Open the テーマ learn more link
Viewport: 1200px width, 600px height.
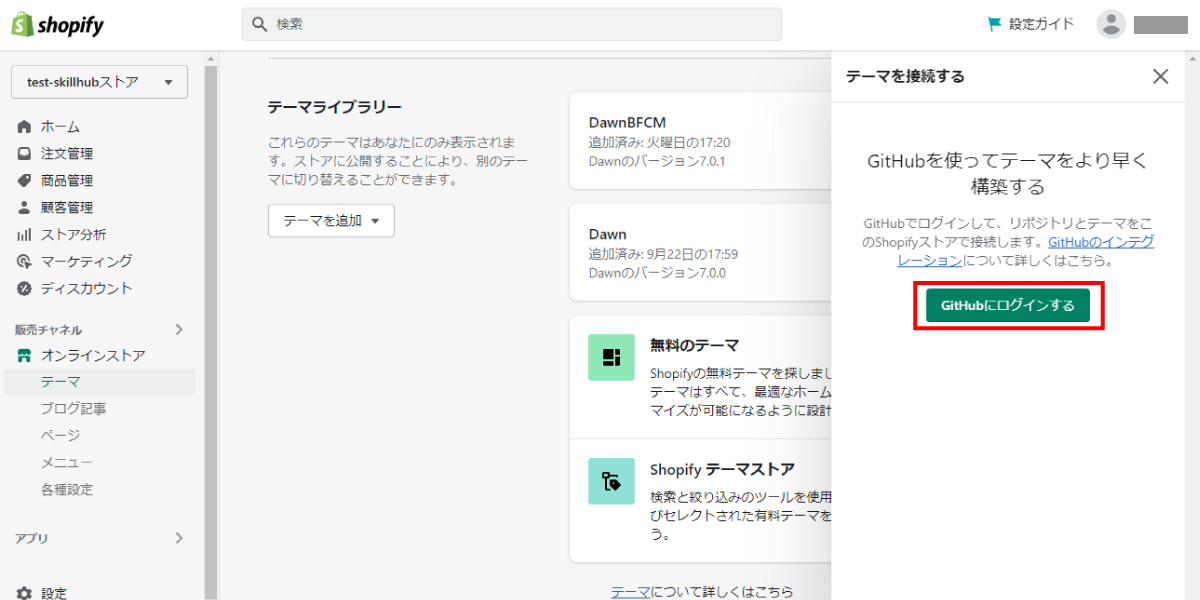[630, 591]
